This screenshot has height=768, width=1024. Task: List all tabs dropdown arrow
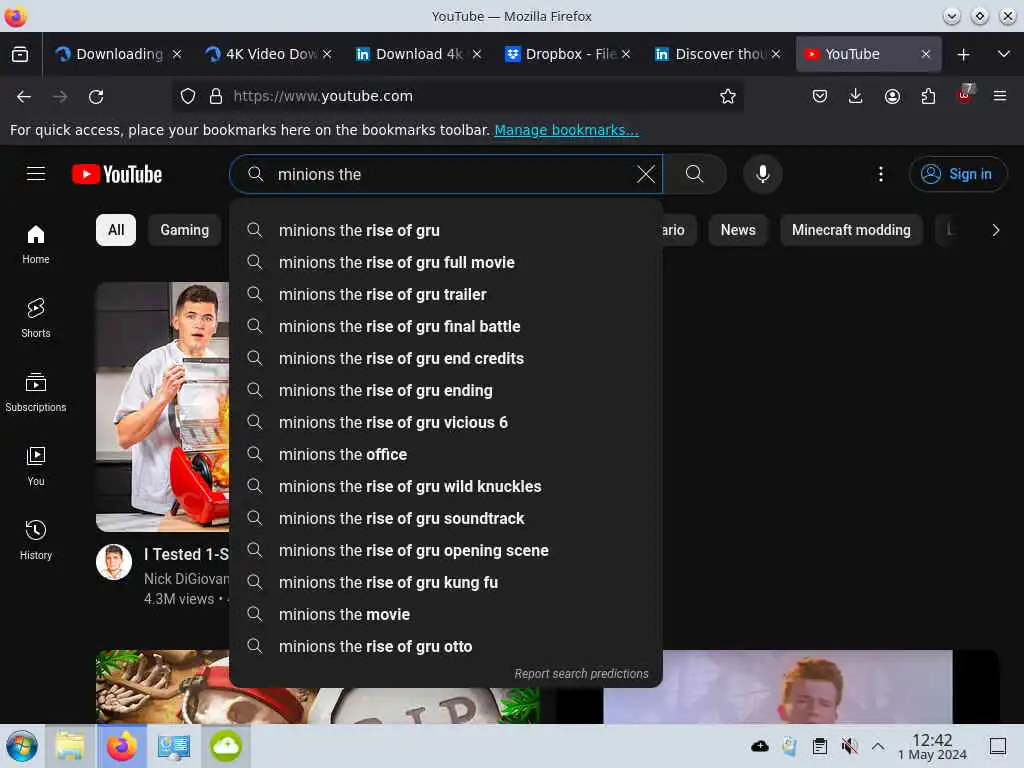pyautogui.click(x=1004, y=54)
